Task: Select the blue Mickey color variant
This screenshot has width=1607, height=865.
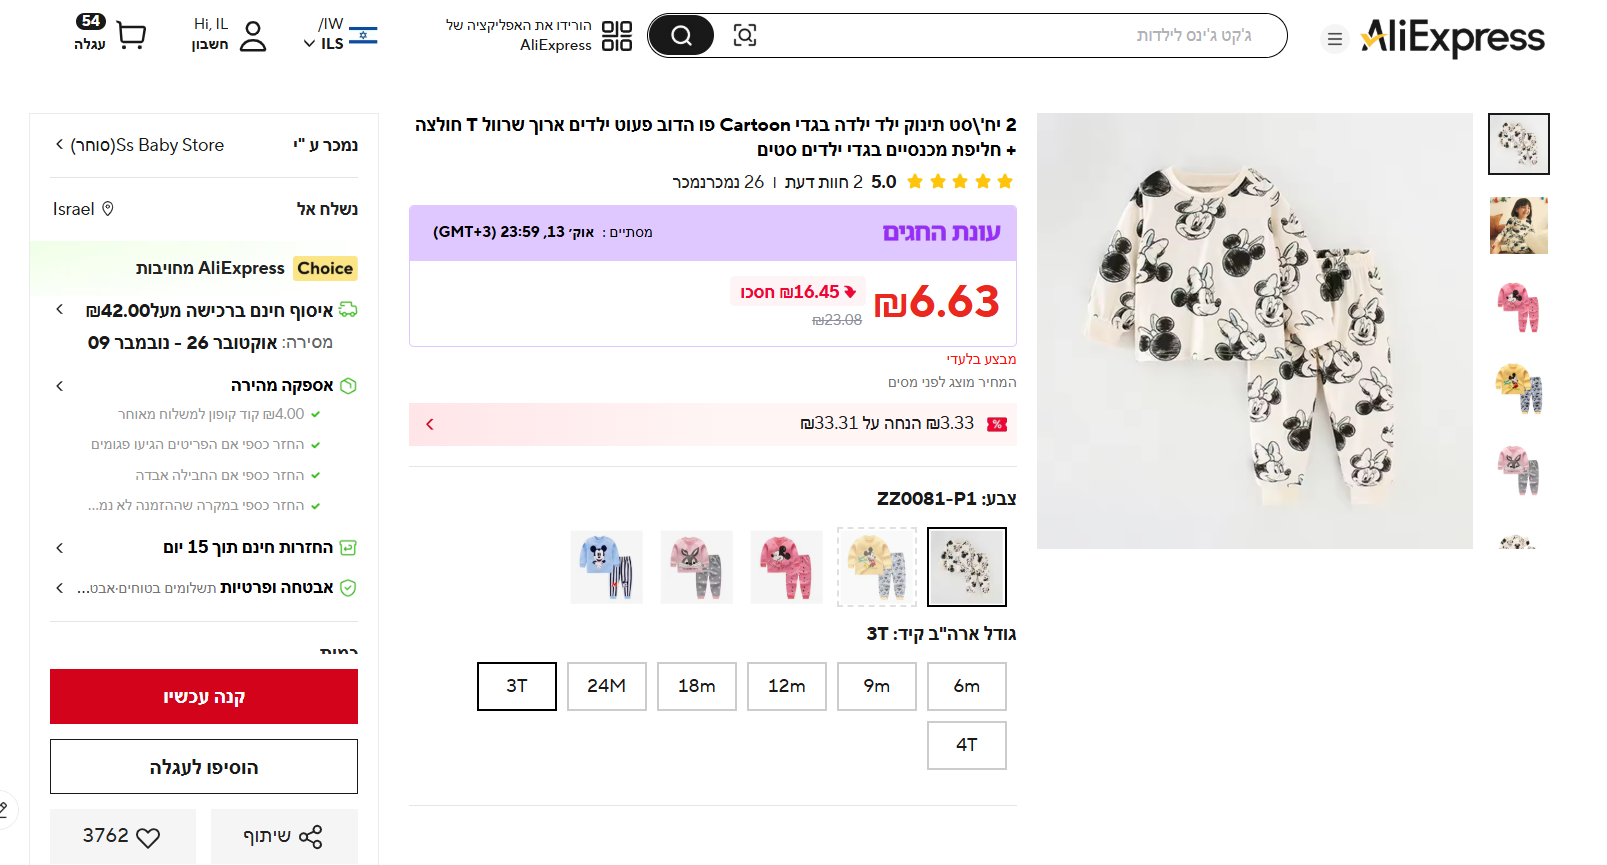Action: tap(607, 567)
